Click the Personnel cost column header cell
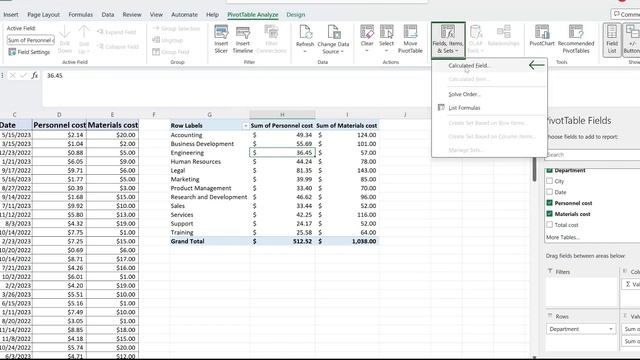 pos(59,125)
